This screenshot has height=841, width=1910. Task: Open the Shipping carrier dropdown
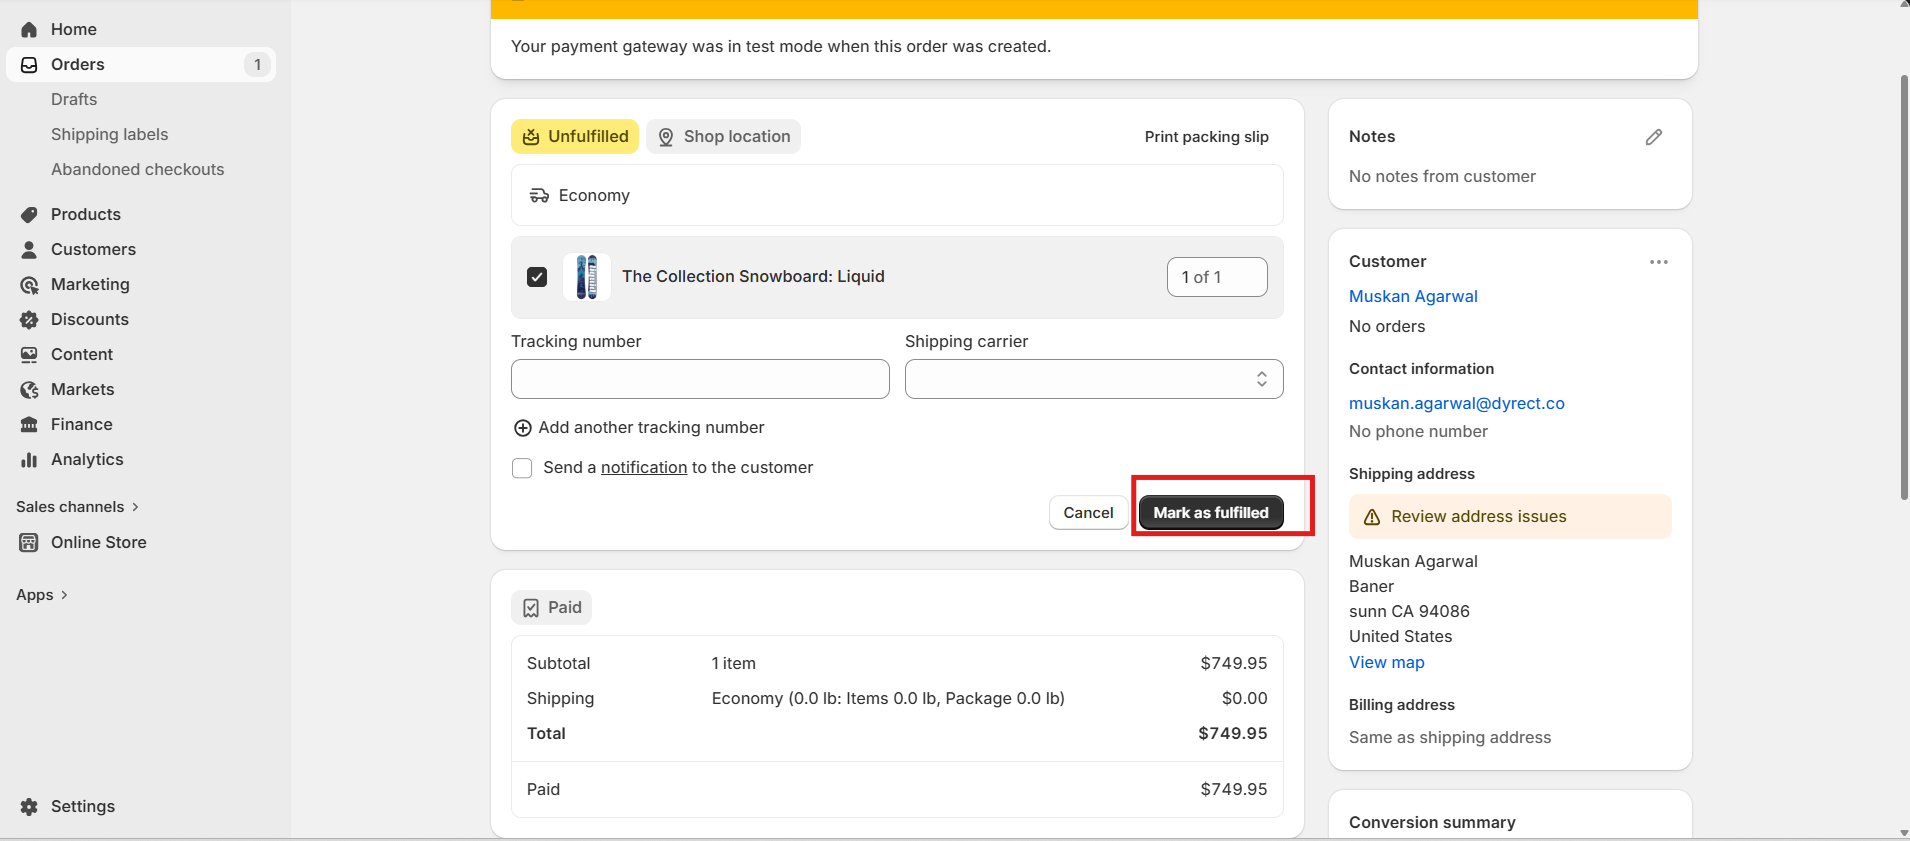[1093, 379]
